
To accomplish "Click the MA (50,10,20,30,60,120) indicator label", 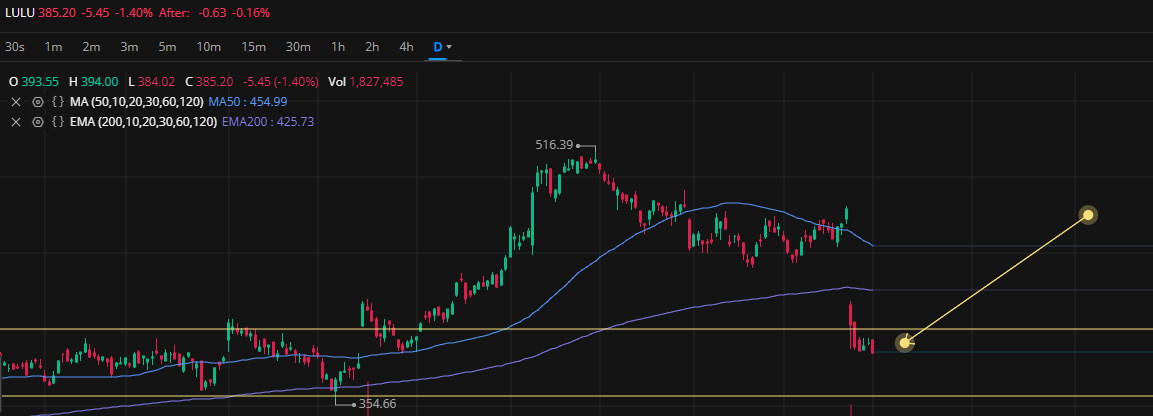I will [x=137, y=101].
